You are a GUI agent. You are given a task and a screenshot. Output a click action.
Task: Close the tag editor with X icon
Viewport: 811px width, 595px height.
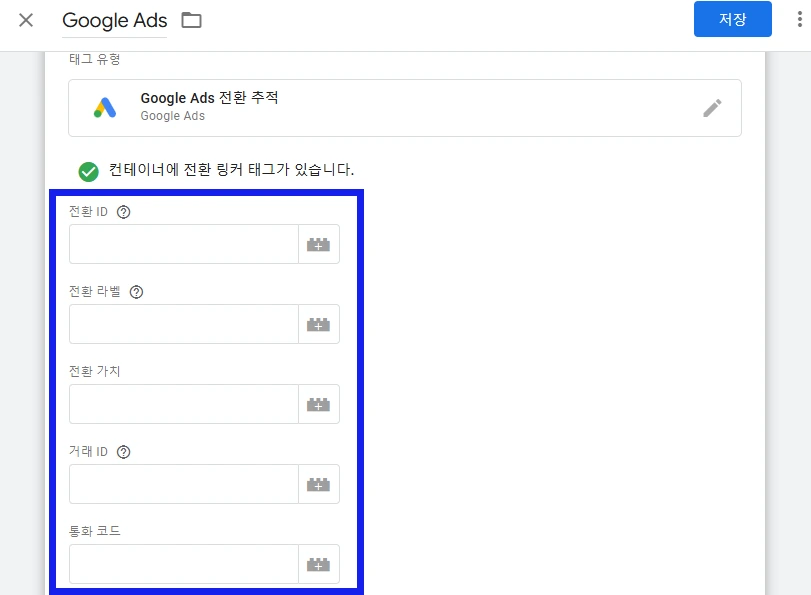tap(26, 20)
